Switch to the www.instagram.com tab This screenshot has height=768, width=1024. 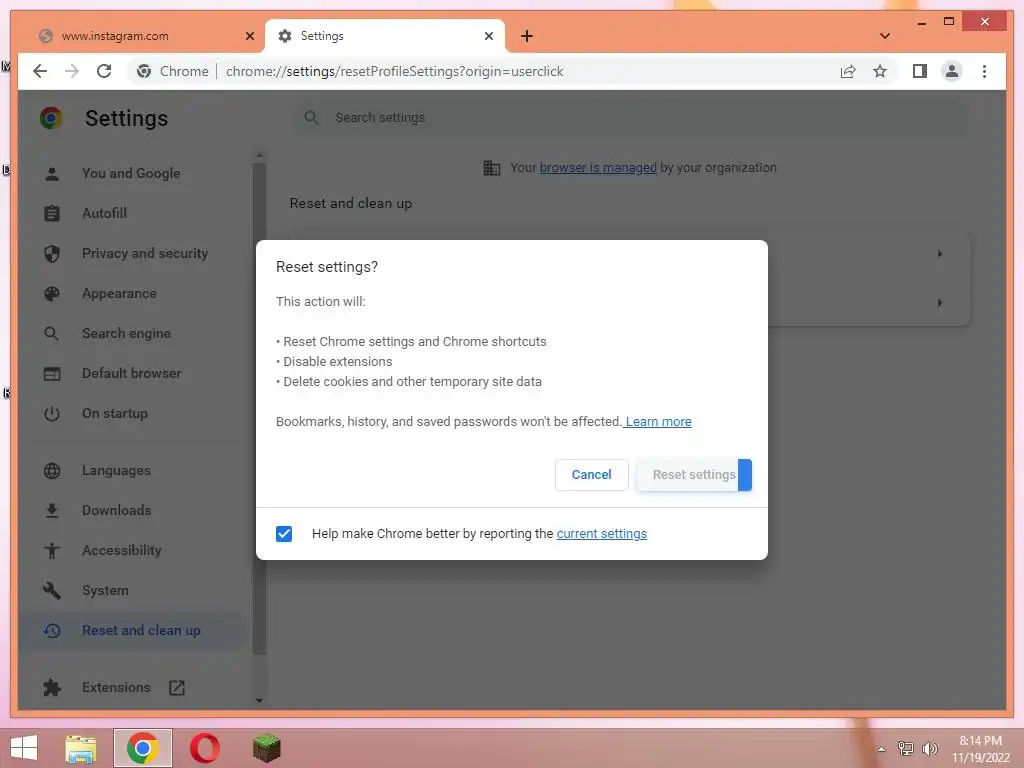(142, 36)
